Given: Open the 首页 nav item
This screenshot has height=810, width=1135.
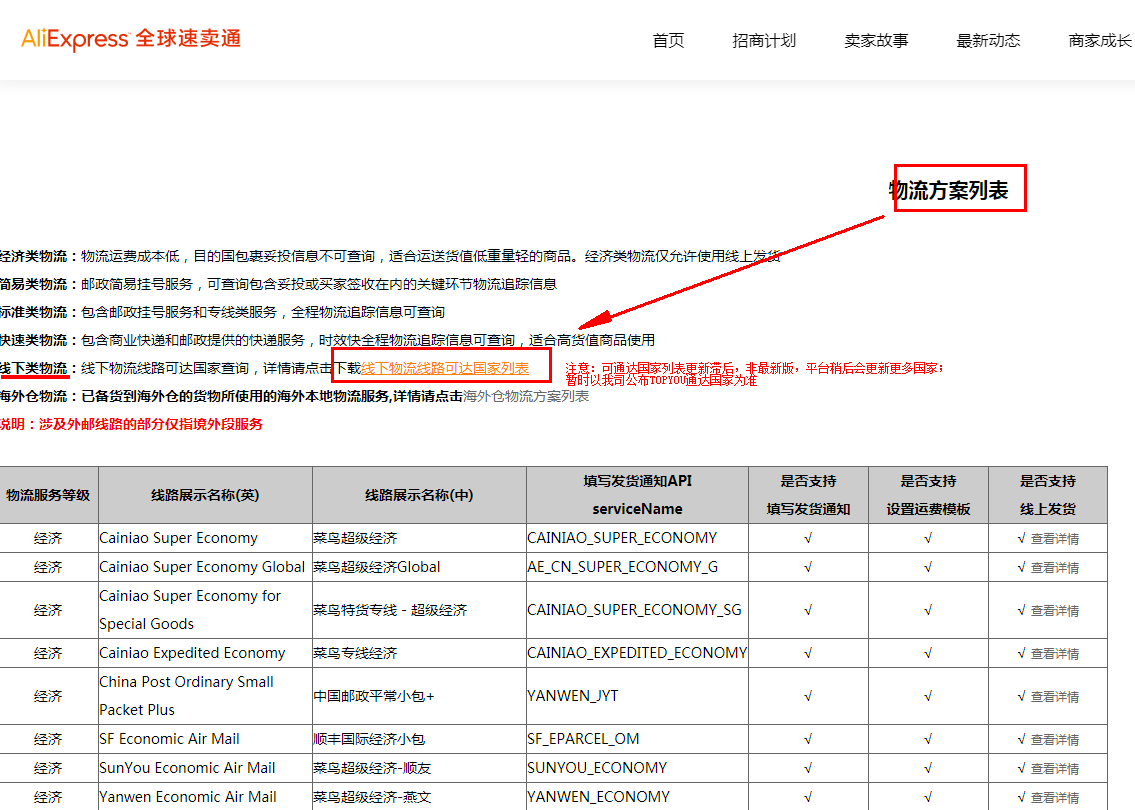Looking at the screenshot, I should (668, 41).
